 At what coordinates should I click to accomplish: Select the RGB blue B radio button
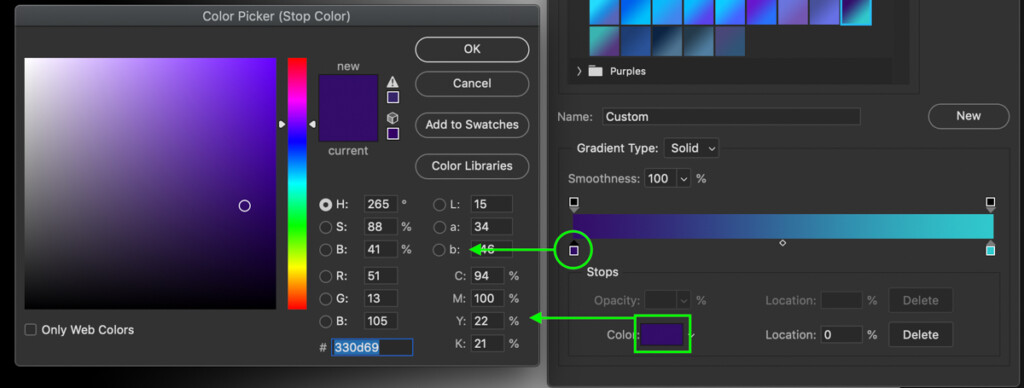pos(325,321)
